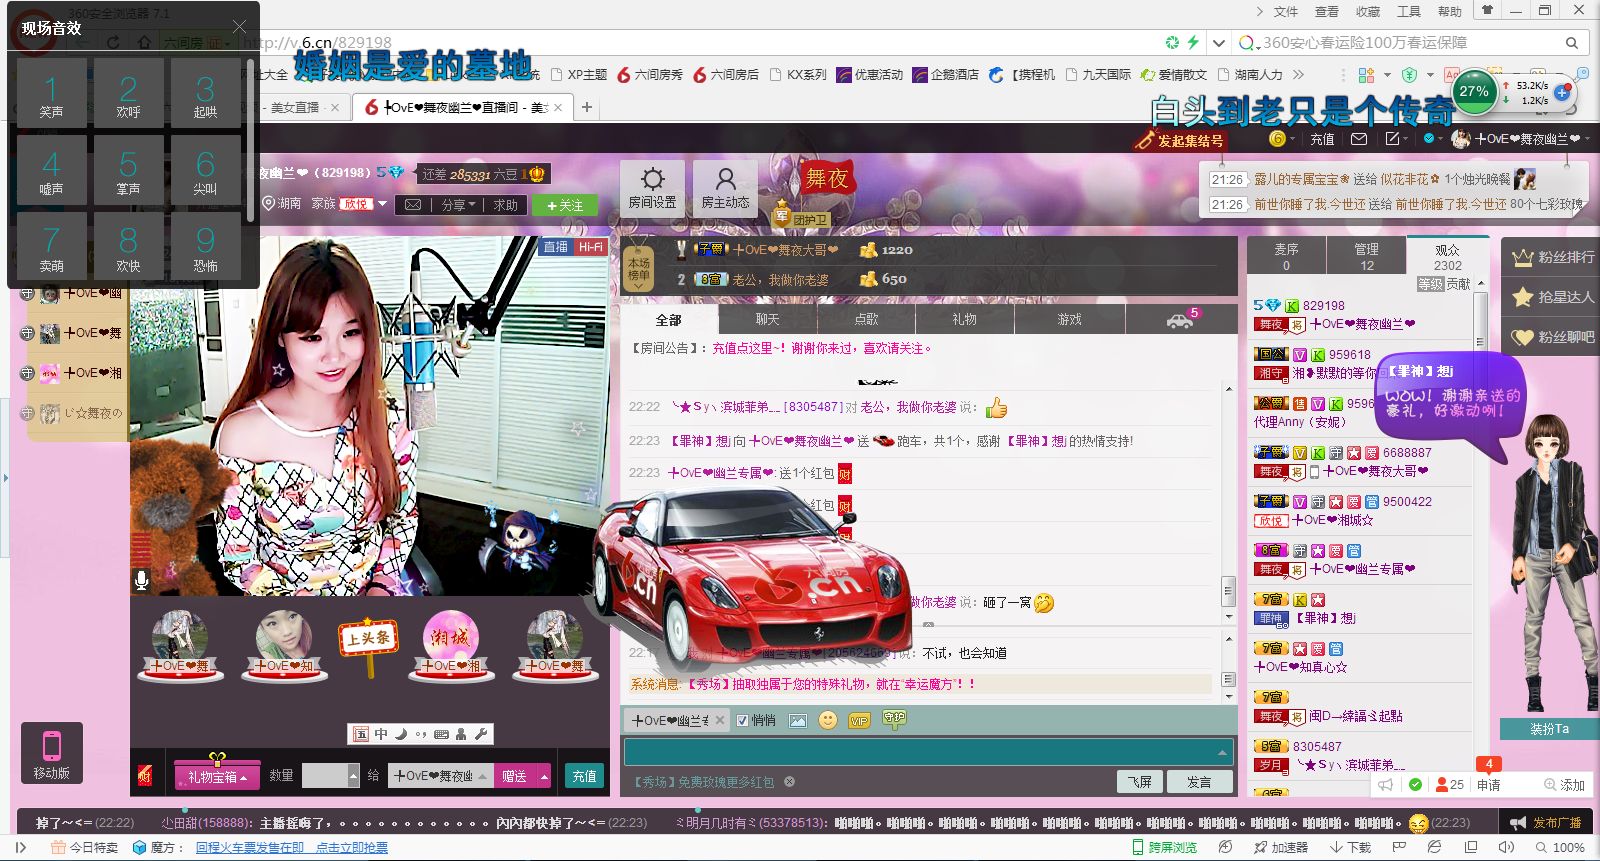1600x861 pixels.
Task: Switch video to the Hi-Fi mode
Action: pos(590,247)
